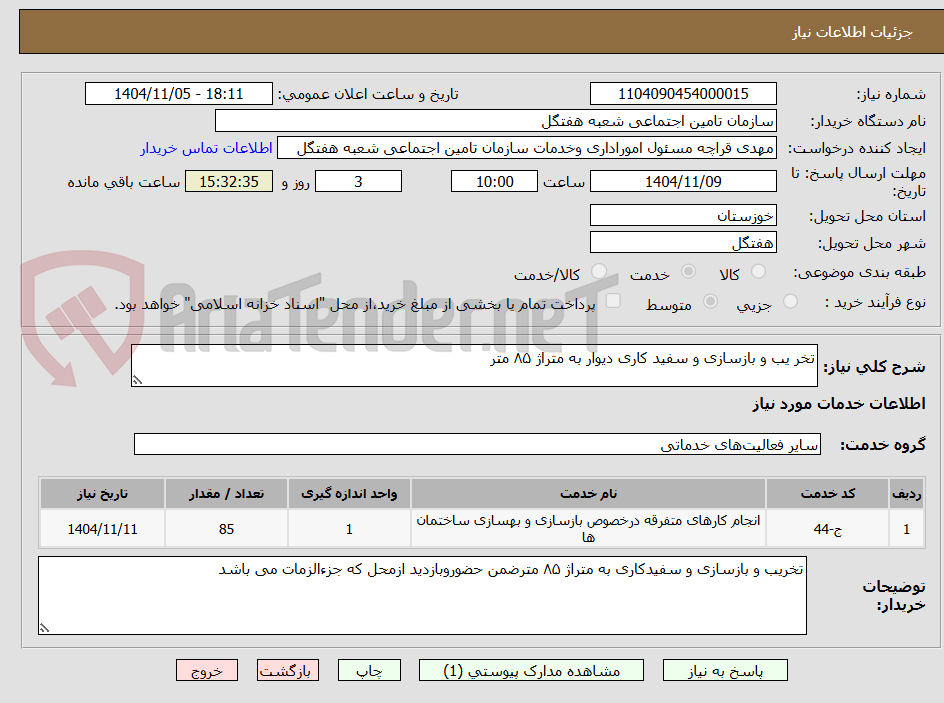Image resolution: width=944 pixels, height=703 pixels.
Task: Click the ردیف column header
Action: pyautogui.click(x=906, y=494)
